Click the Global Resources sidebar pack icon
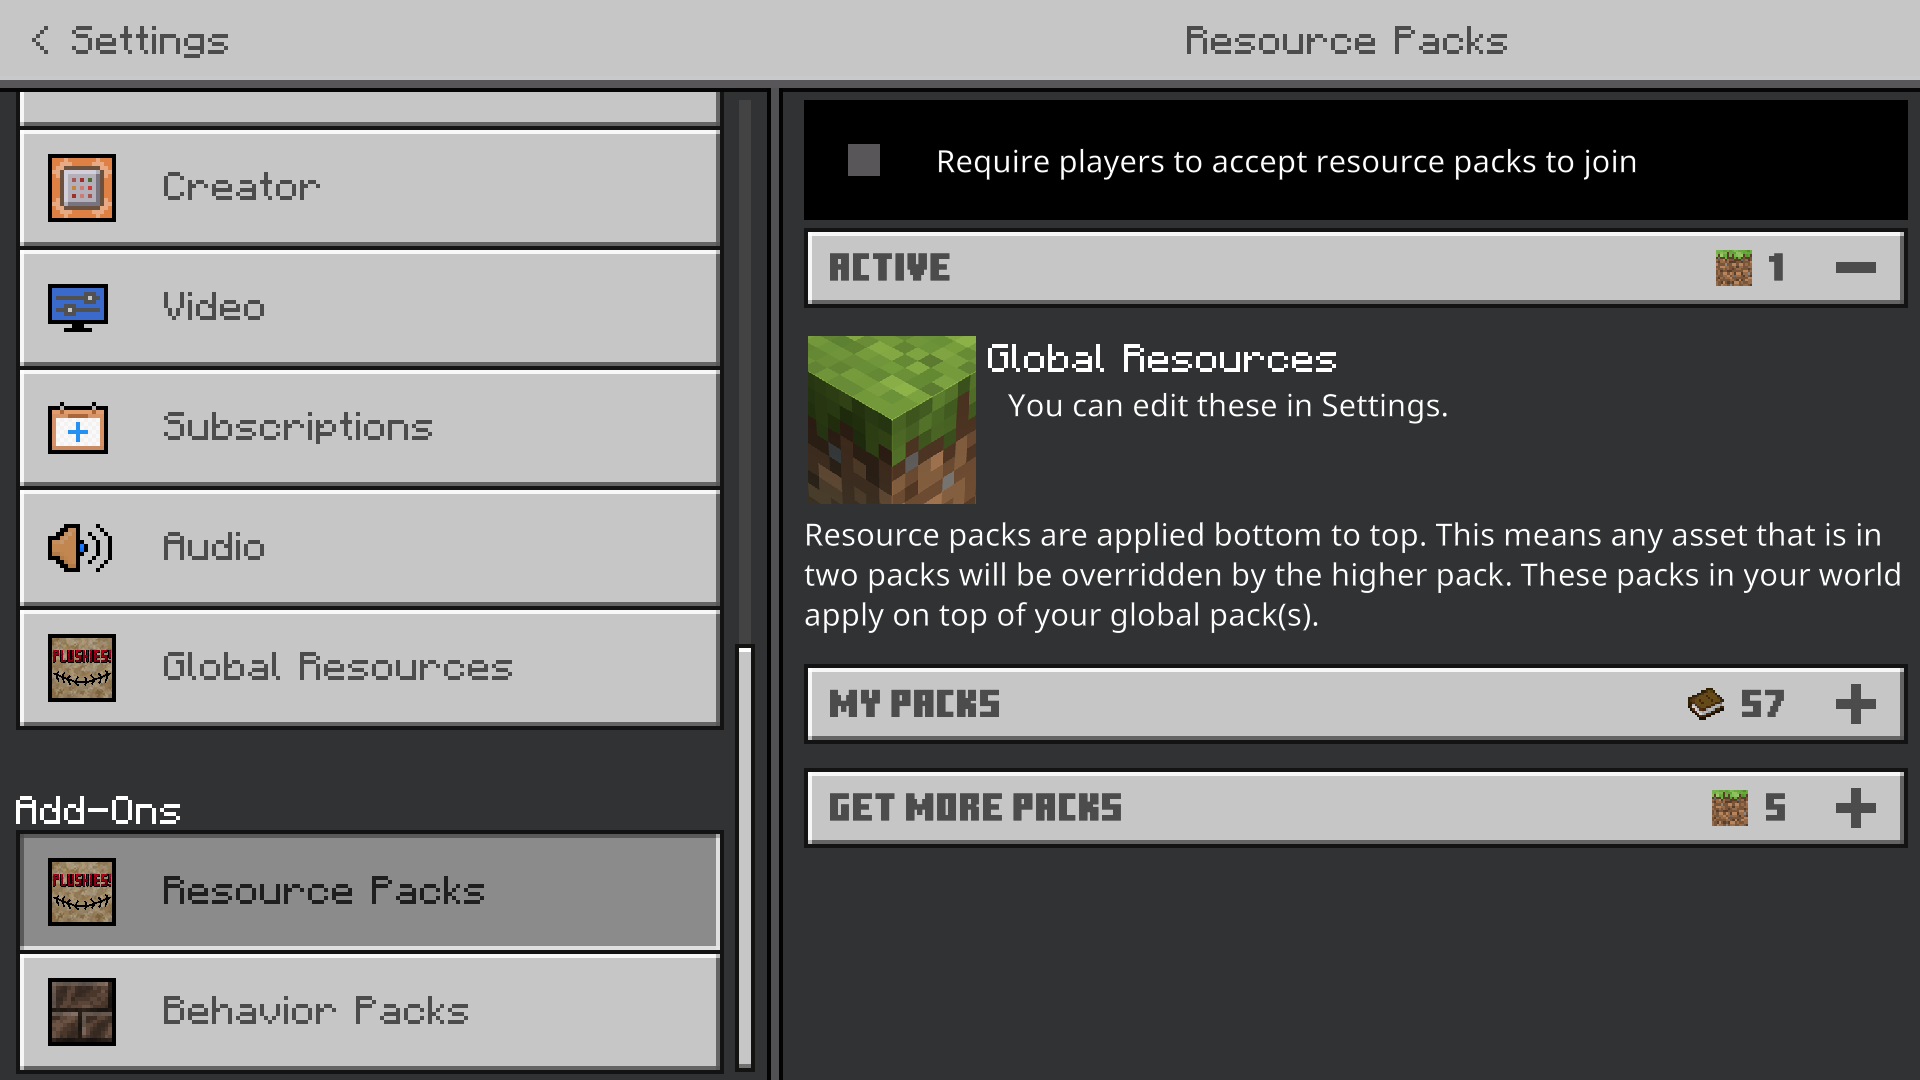Screen dimensions: 1920x1080 82,667
